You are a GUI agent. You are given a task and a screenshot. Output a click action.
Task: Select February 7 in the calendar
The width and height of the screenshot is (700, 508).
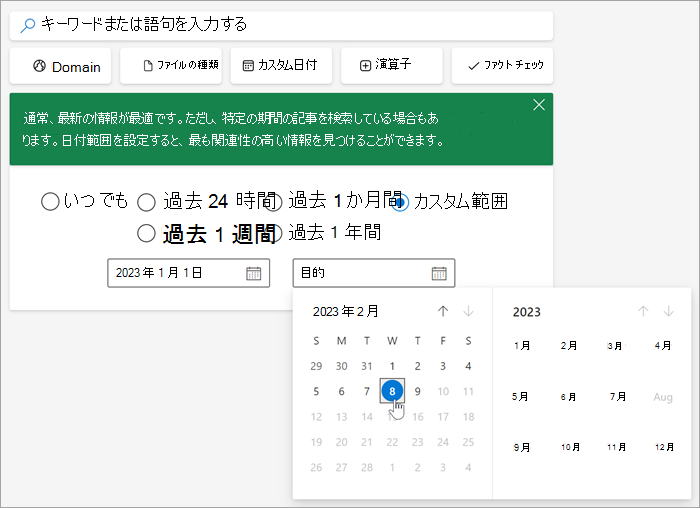point(367,391)
